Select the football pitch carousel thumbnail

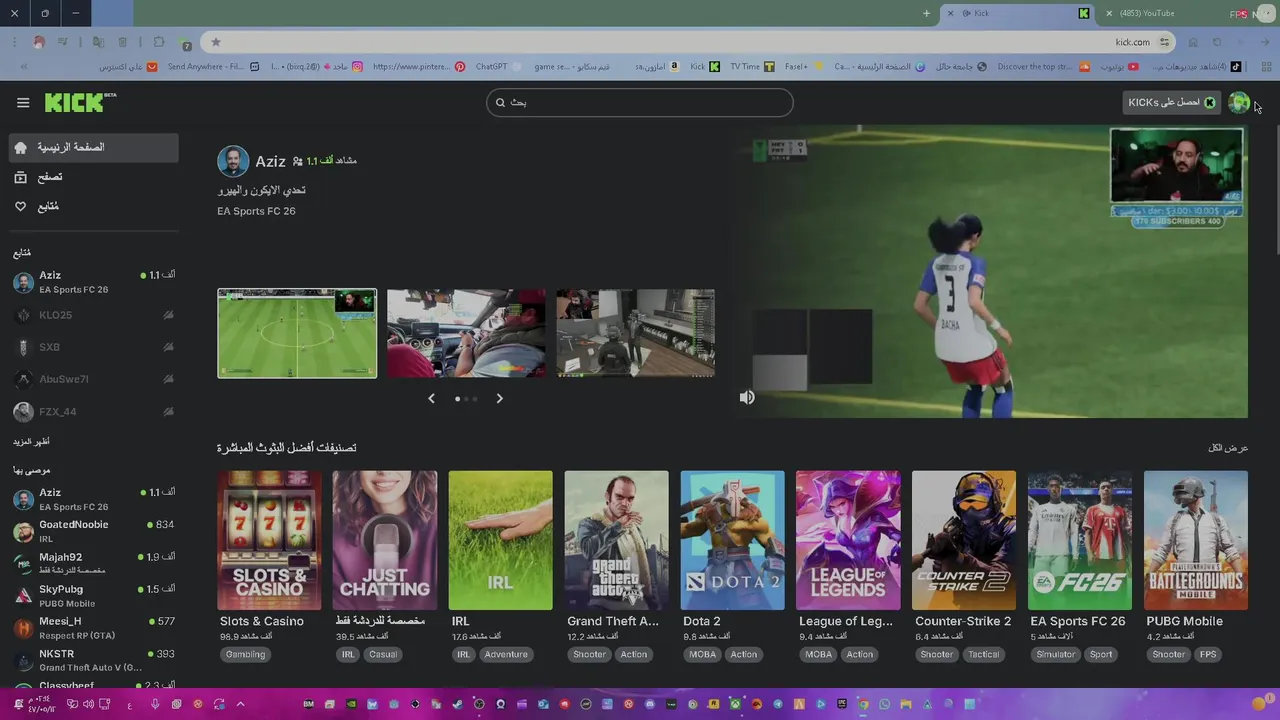[297, 334]
